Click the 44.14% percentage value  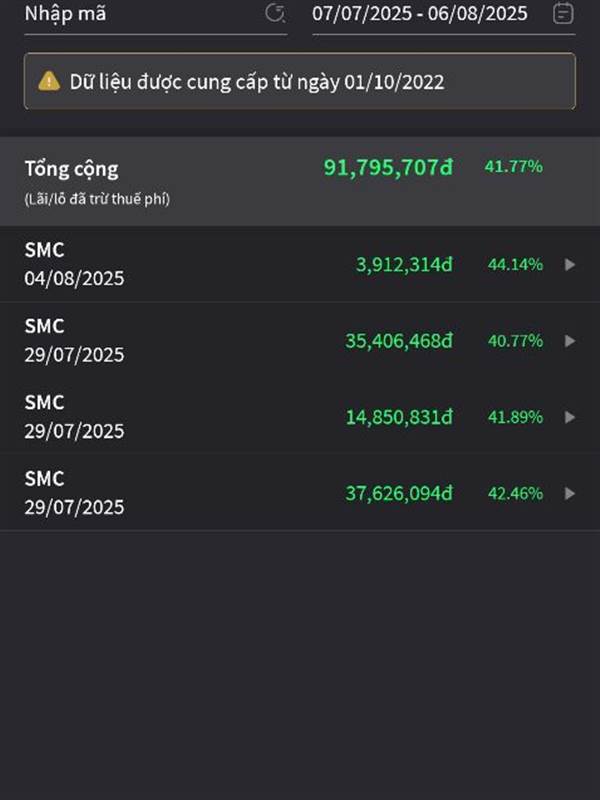pyautogui.click(x=515, y=264)
